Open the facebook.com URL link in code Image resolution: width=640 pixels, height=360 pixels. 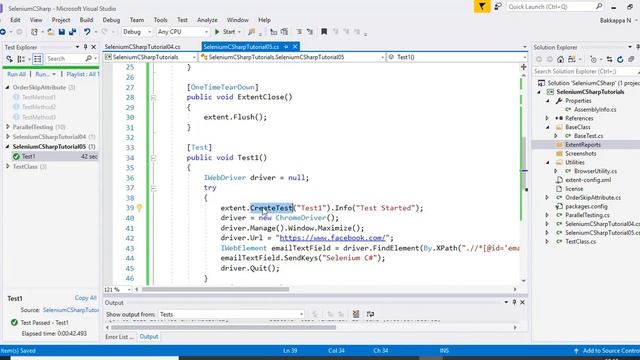[332, 238]
